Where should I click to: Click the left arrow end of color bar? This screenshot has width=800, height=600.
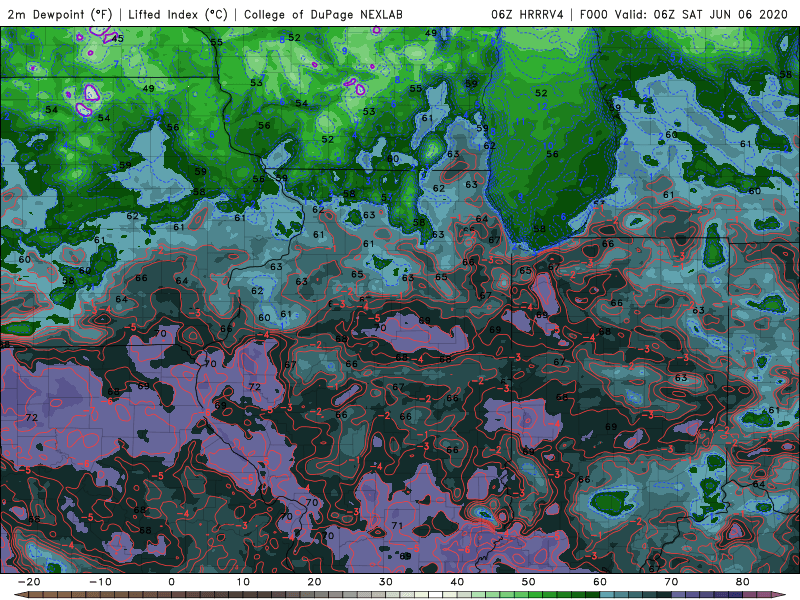(x=20, y=595)
